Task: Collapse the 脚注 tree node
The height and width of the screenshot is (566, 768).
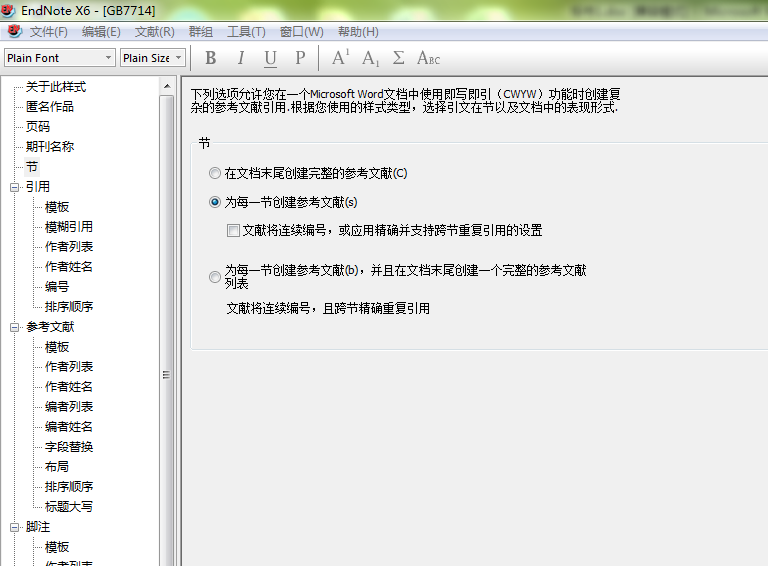Action: click(15, 527)
